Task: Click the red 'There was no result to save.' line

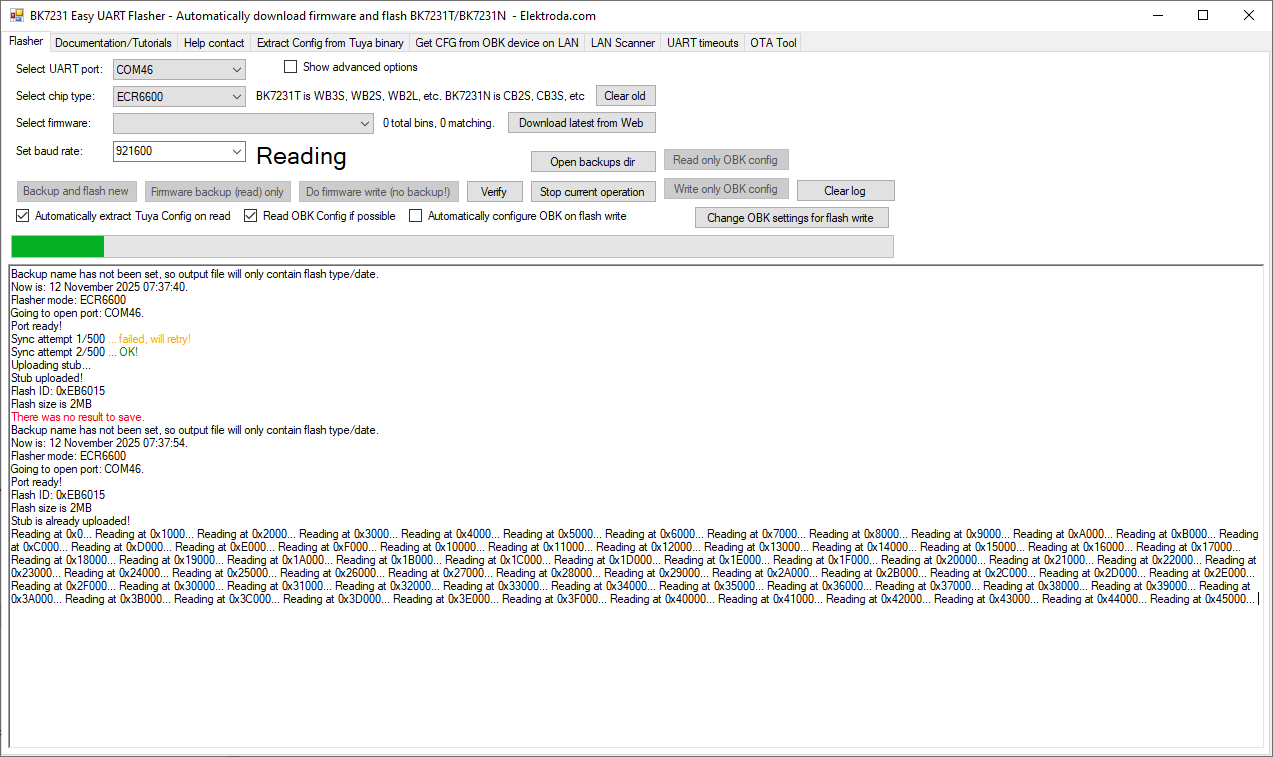Action: (x=77, y=417)
